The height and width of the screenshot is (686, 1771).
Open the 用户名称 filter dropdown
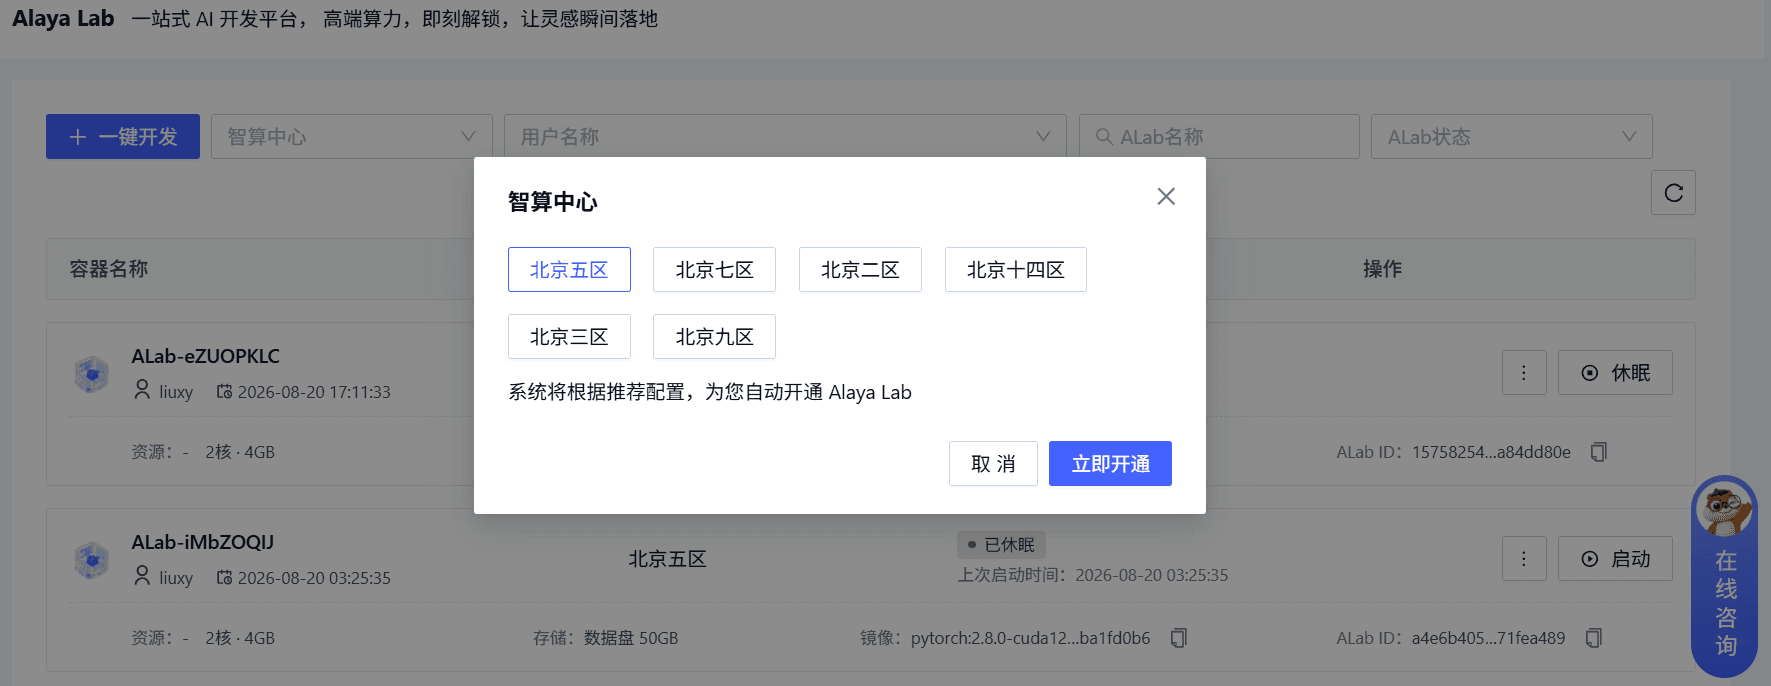point(785,137)
